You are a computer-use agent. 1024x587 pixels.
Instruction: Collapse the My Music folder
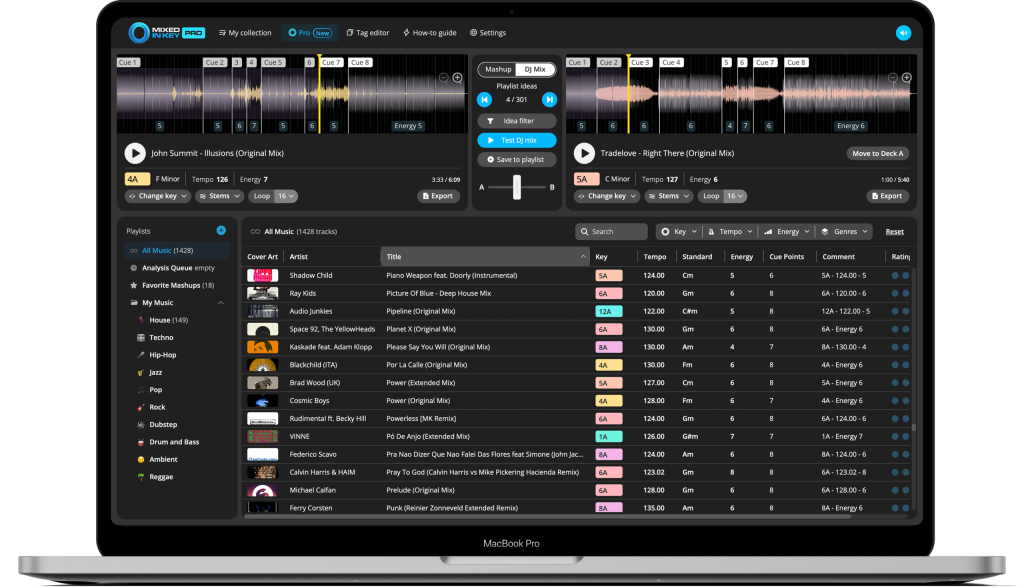[x=220, y=303]
